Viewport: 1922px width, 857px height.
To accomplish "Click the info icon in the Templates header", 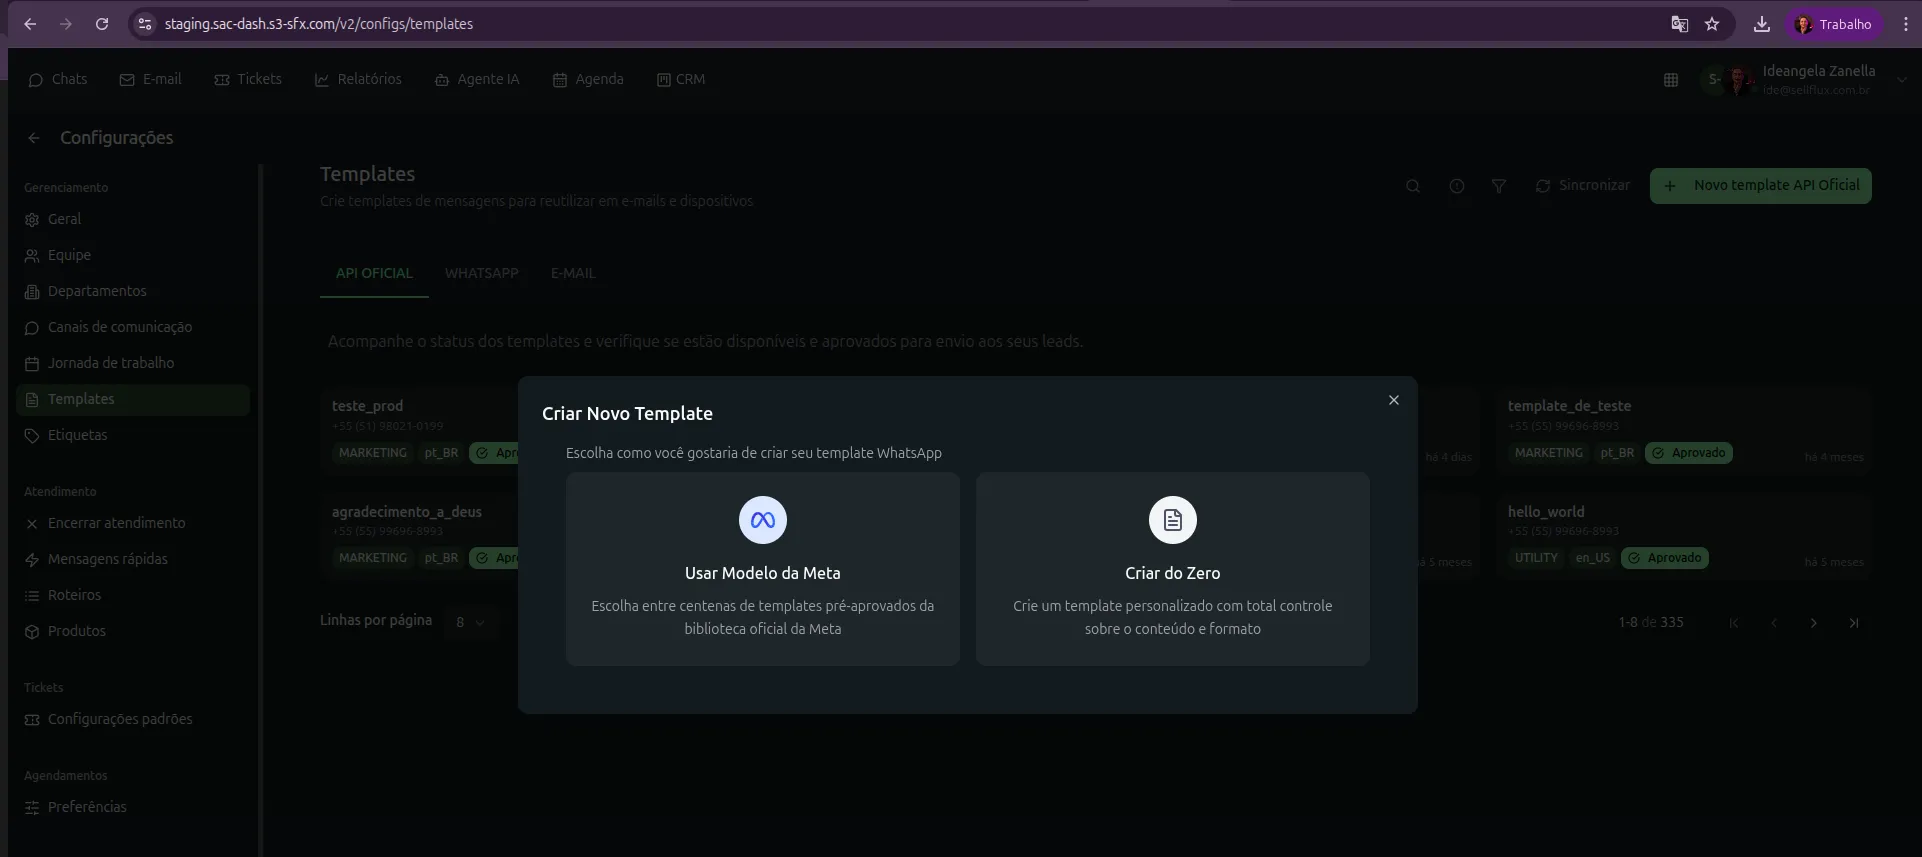I will point(1457,186).
